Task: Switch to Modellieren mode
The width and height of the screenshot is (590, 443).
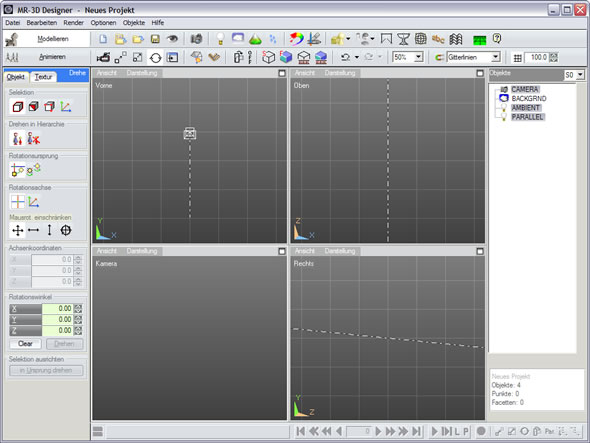Action: point(47,39)
